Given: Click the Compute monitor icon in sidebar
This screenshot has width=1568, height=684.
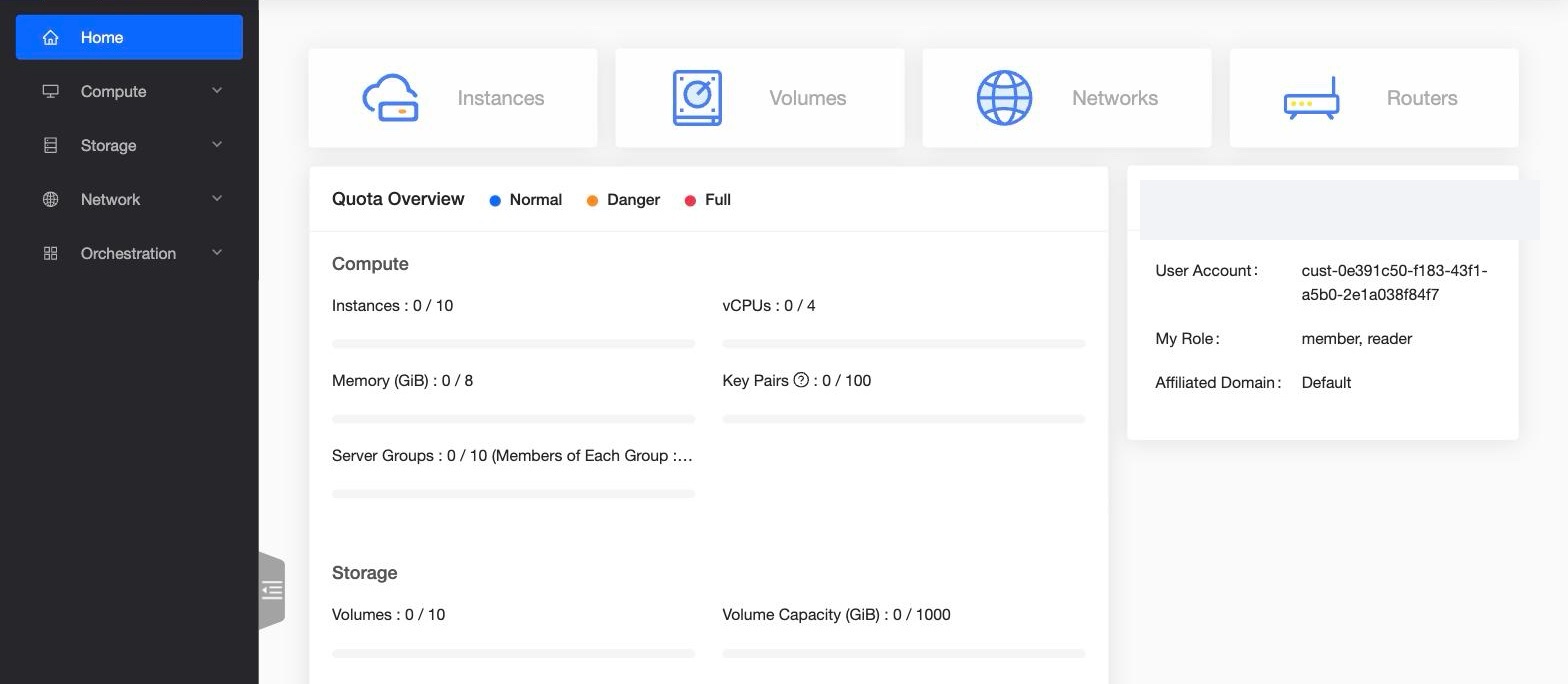Looking at the screenshot, I should [50, 91].
